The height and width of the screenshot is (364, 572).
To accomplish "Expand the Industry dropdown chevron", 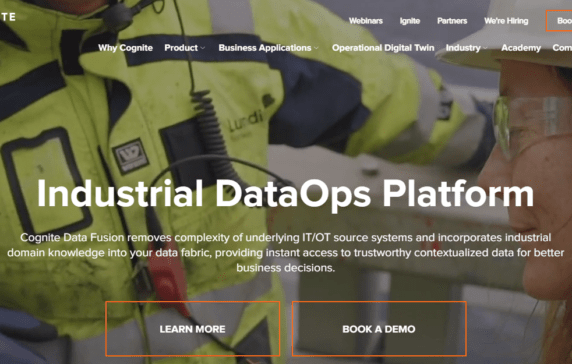I will coord(485,48).
